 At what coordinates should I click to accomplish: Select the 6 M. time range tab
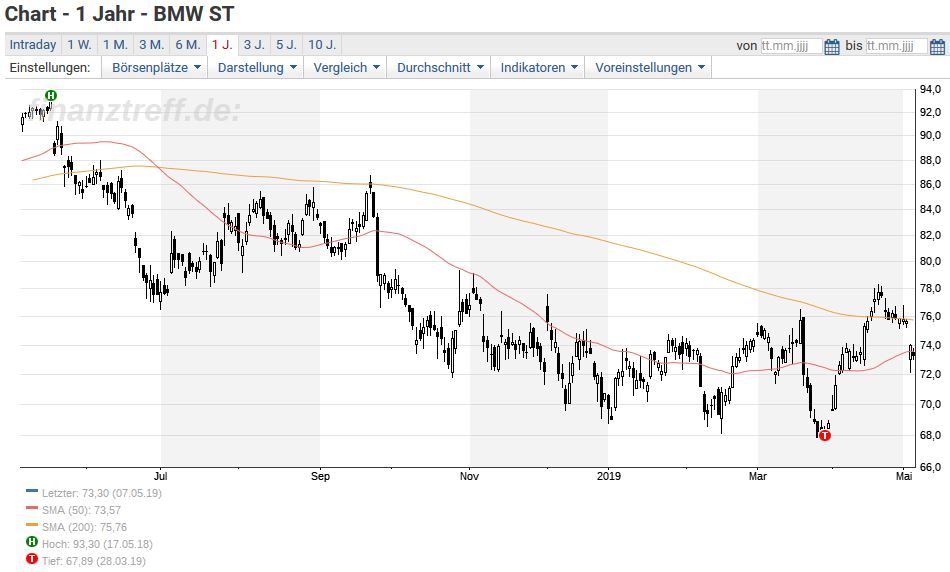(188, 45)
